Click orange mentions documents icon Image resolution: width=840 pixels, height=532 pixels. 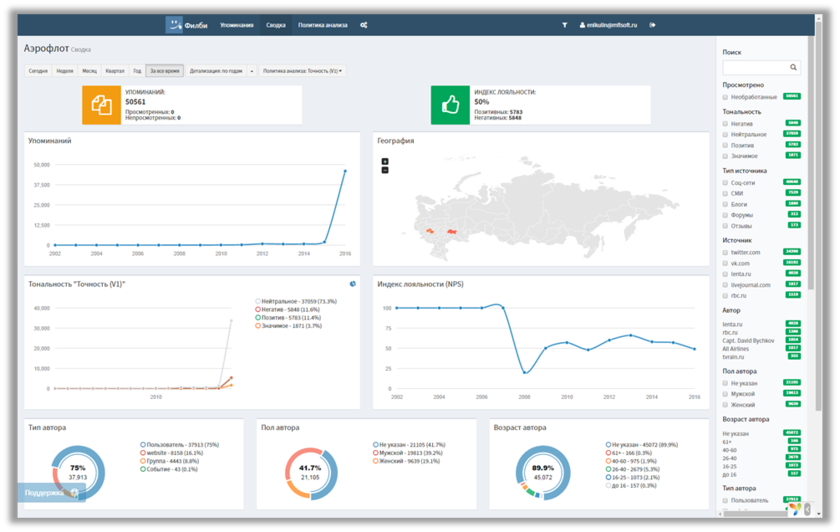pyautogui.click(x=101, y=105)
